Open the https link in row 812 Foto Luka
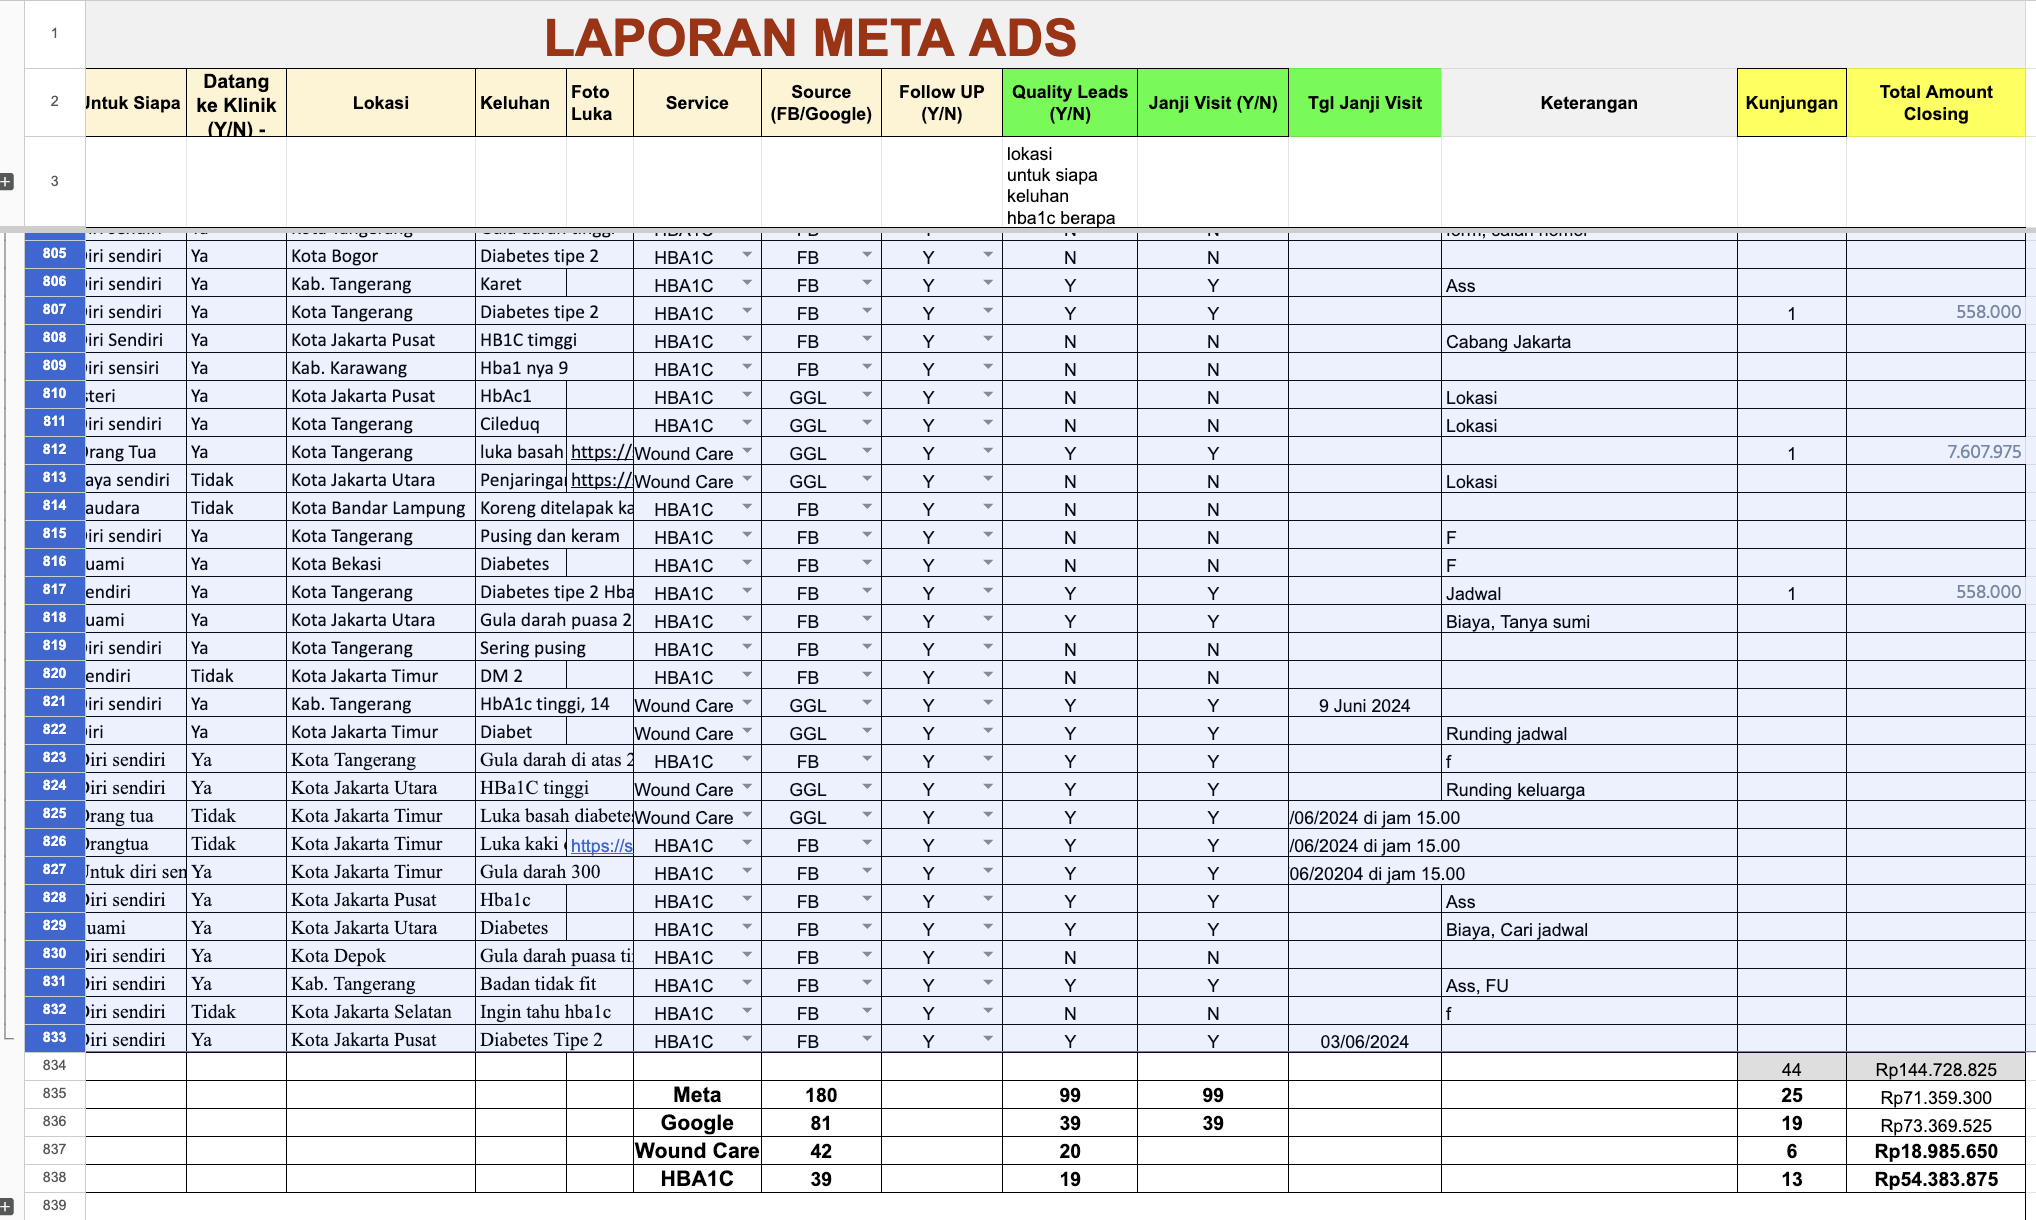This screenshot has height=1220, width=2036. 601,452
